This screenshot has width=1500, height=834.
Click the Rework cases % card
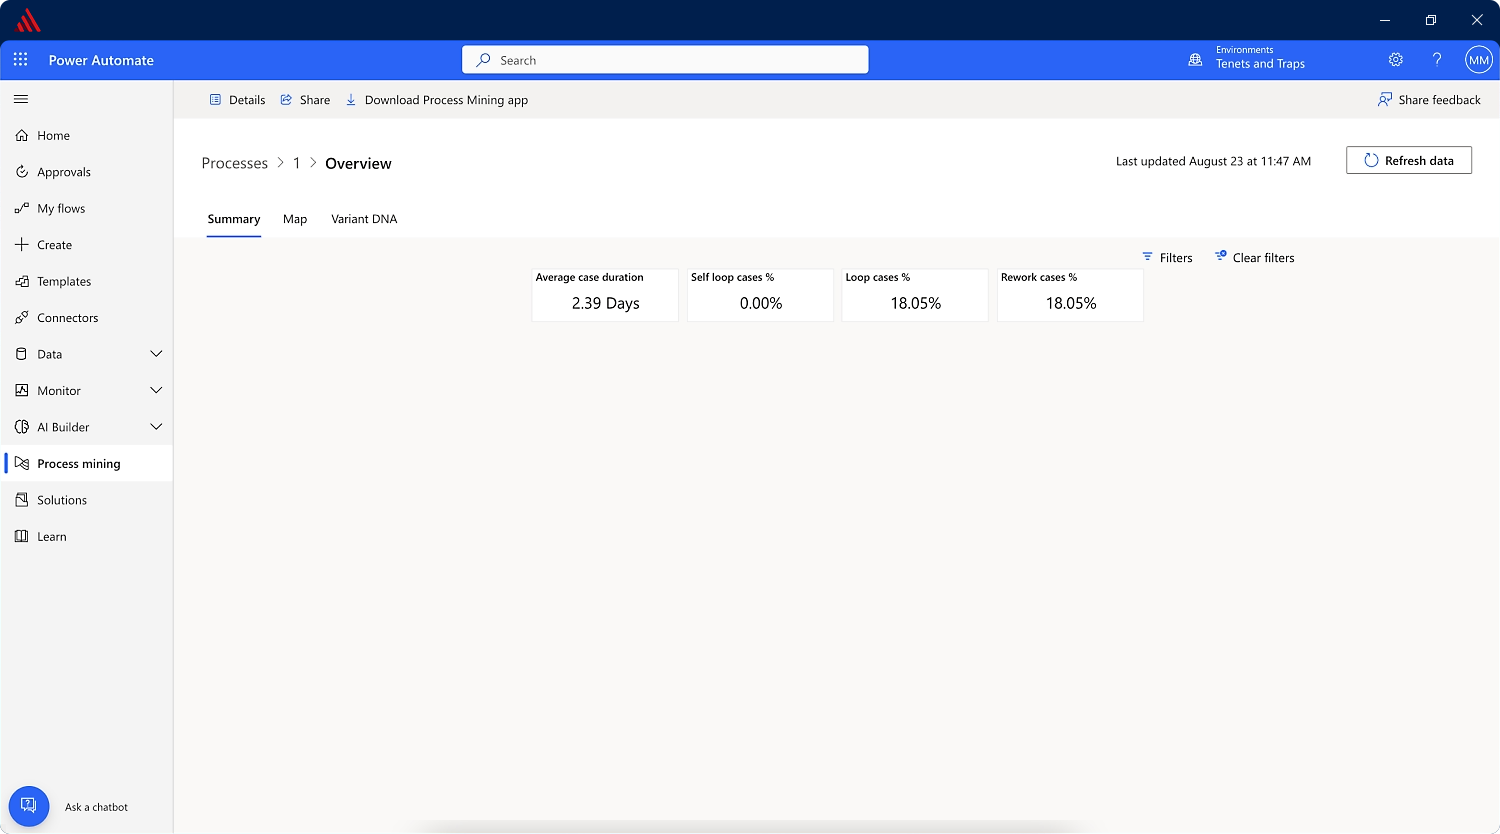point(1070,295)
